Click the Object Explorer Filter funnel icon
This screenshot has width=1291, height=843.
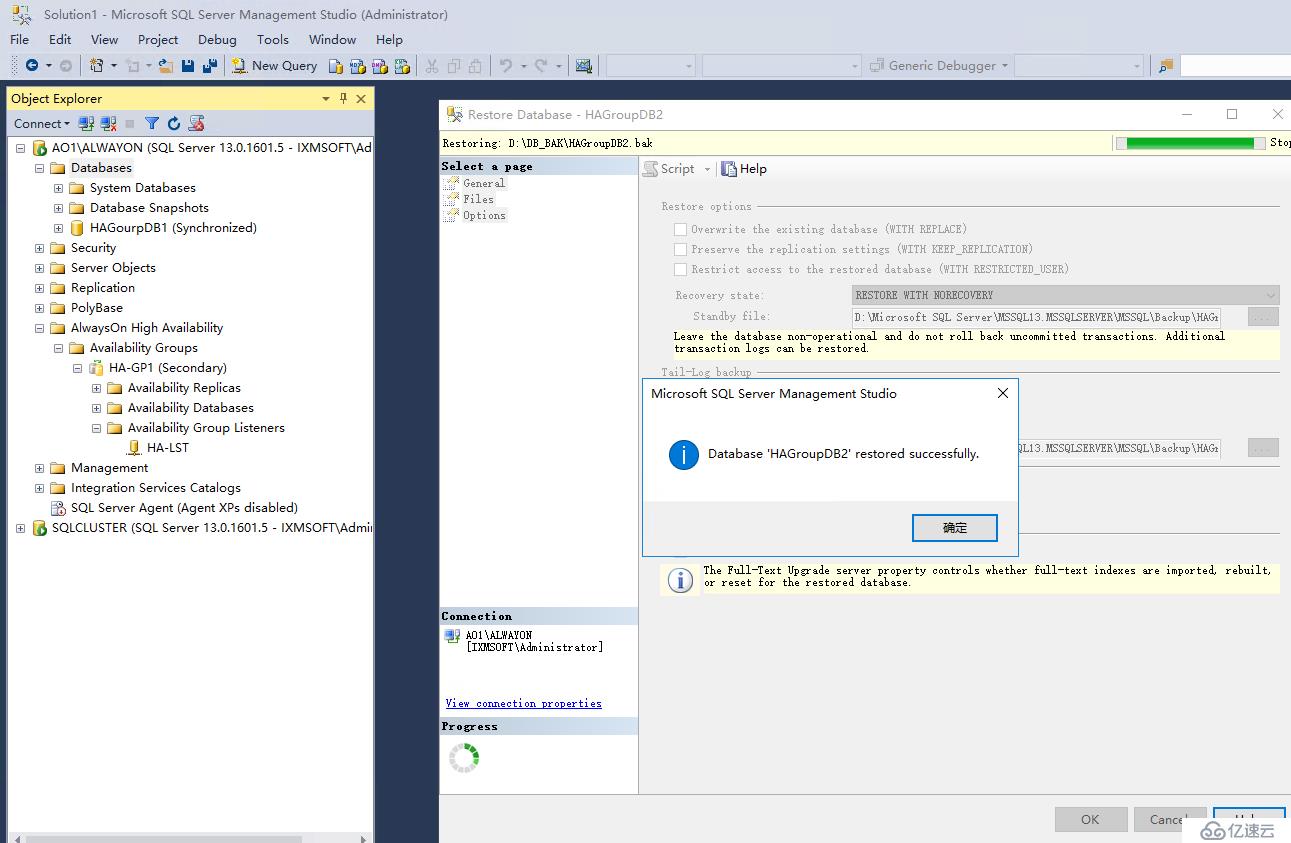[x=152, y=123]
